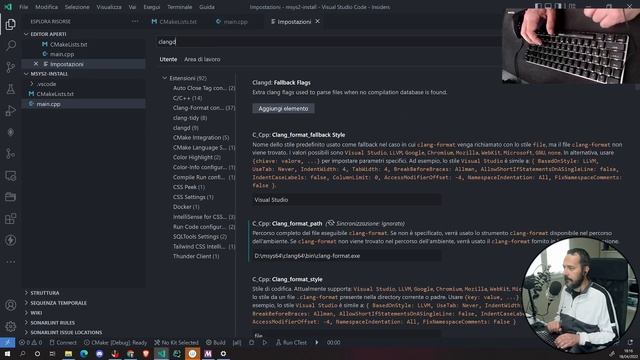Open the project folder icon in activity bar

[x=11, y=197]
